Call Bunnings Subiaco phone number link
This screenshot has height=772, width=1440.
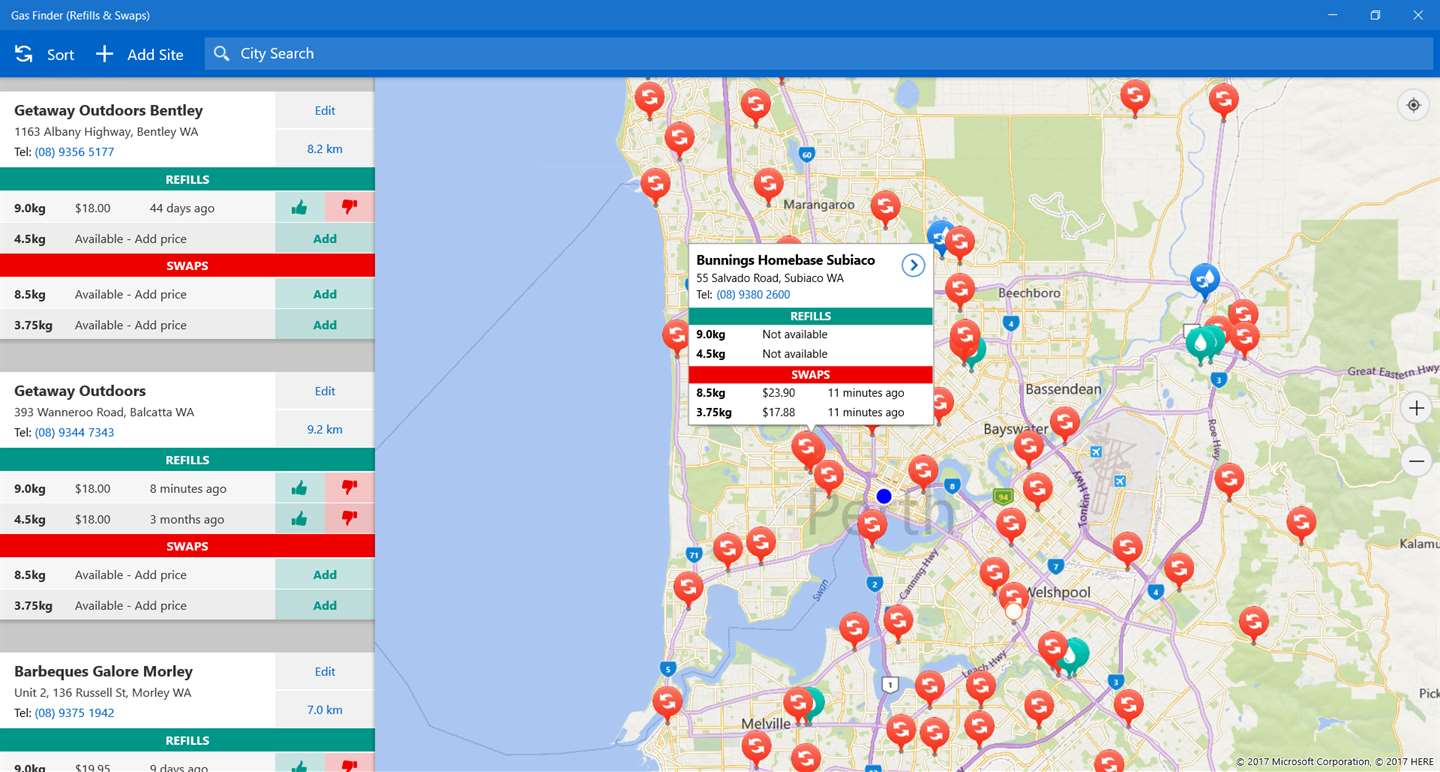click(753, 295)
